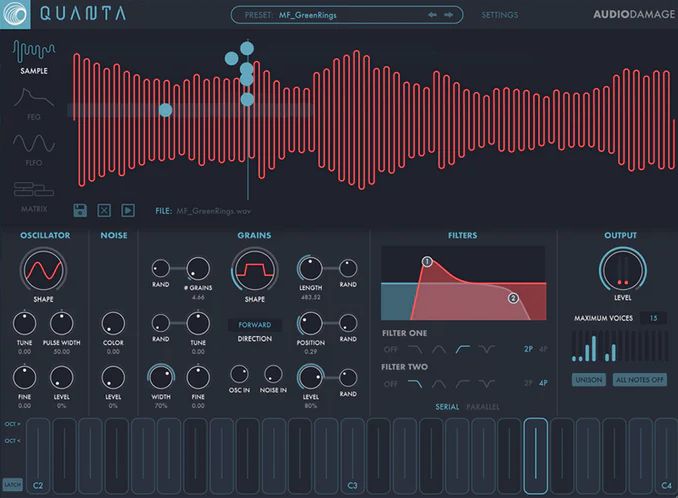Turn Filter One OFF
Image resolution: width=678 pixels, height=498 pixels.
[391, 349]
